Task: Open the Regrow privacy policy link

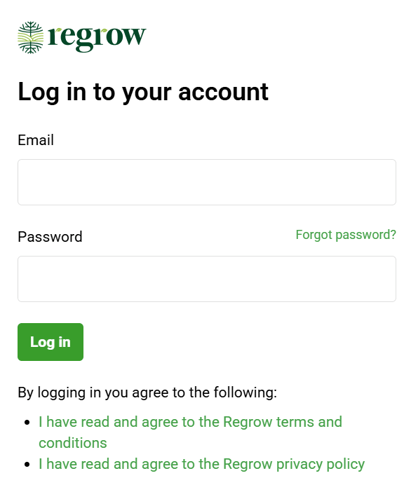Action: pyautogui.click(x=202, y=464)
